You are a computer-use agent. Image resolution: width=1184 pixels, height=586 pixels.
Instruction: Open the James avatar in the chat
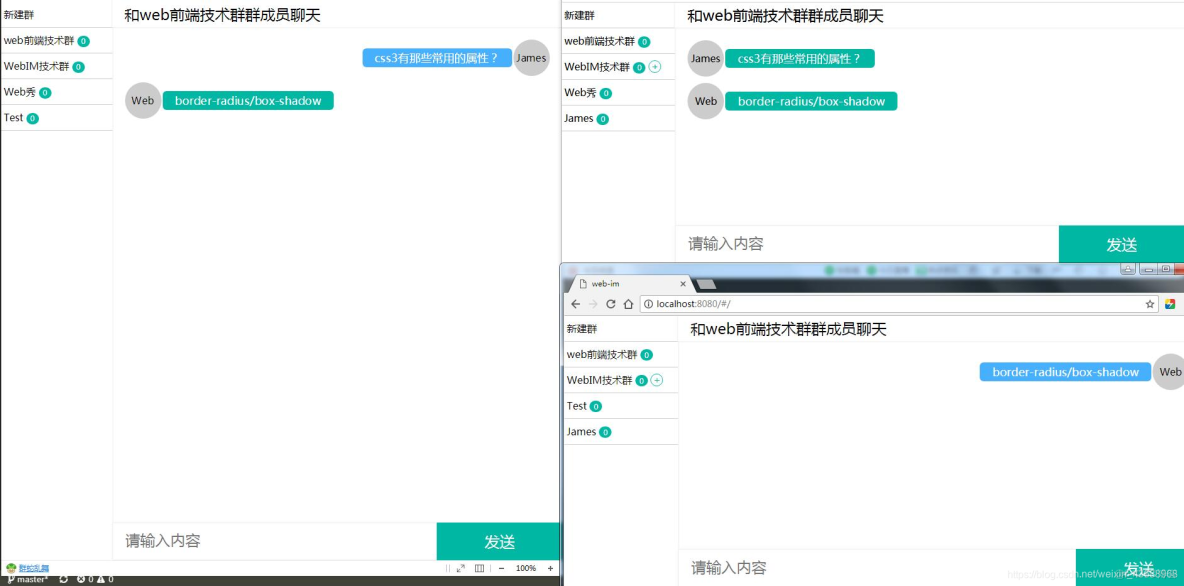click(531, 57)
